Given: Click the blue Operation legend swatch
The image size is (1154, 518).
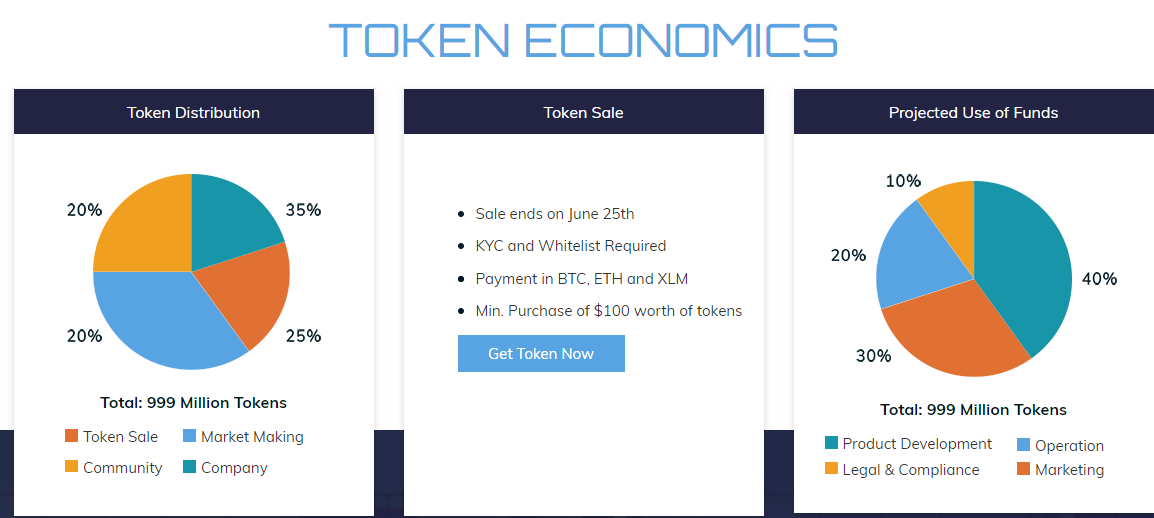Looking at the screenshot, I should tap(1023, 444).
